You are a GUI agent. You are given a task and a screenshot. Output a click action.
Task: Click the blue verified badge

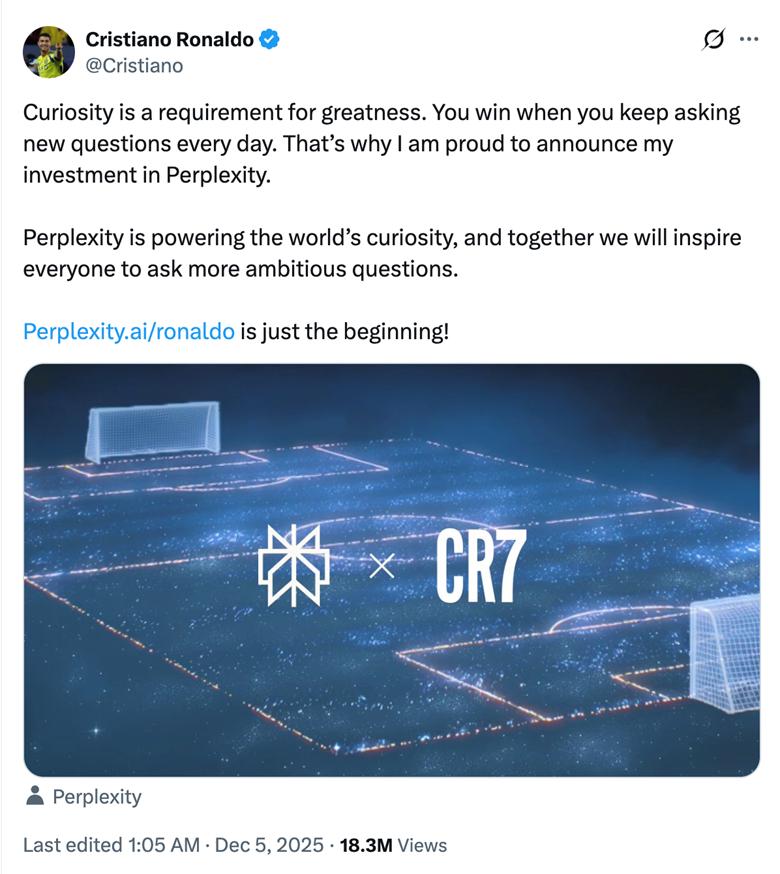click(x=270, y=40)
